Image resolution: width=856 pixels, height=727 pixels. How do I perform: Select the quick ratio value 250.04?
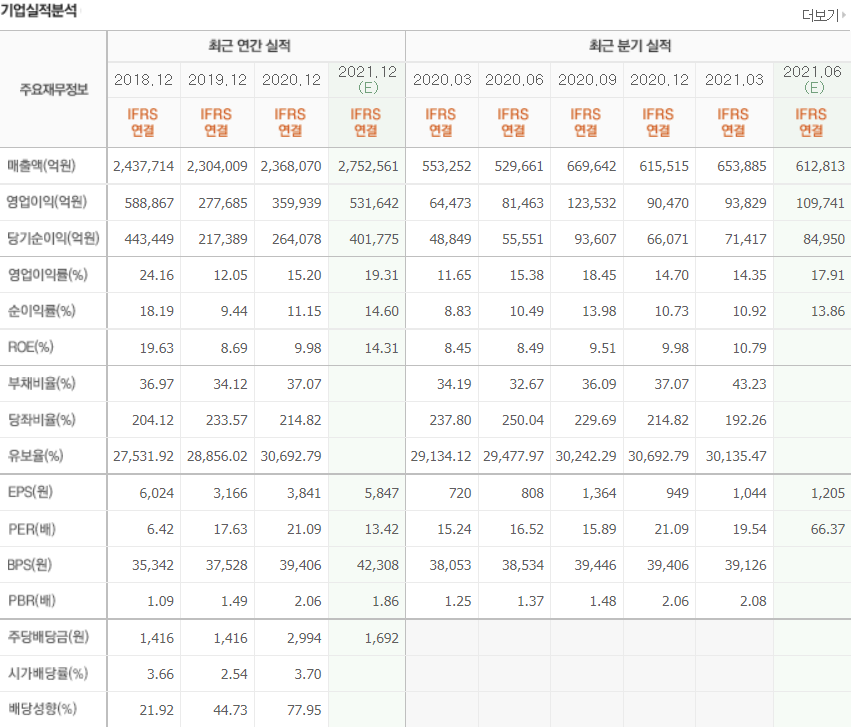(523, 420)
